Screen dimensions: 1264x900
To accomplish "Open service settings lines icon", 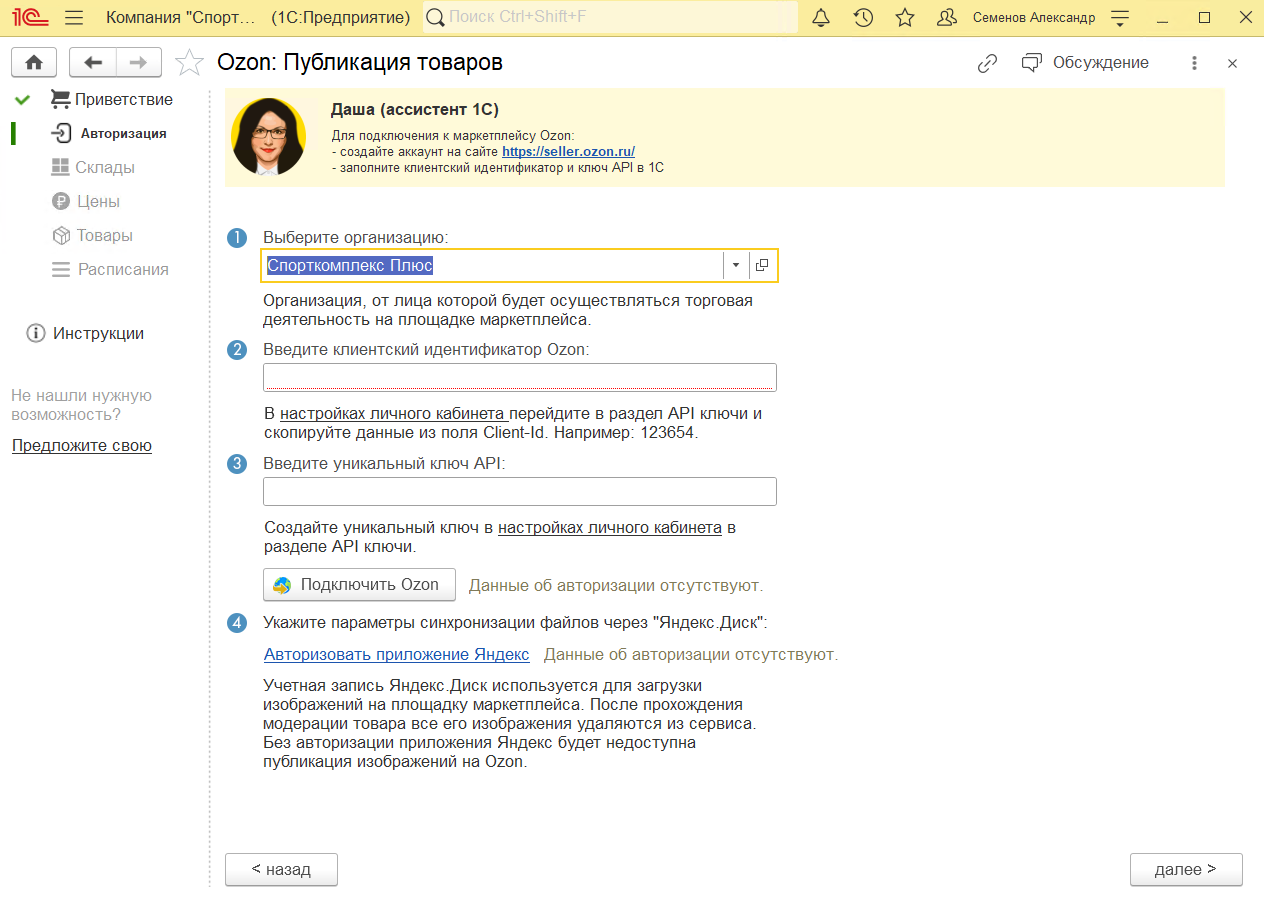I will point(1120,18).
